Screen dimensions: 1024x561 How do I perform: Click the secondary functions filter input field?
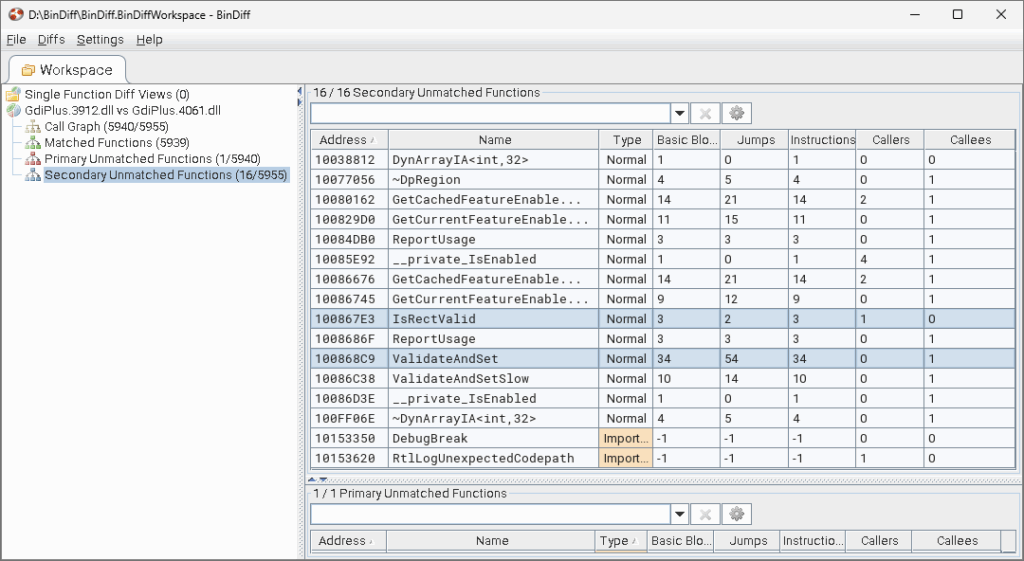491,113
